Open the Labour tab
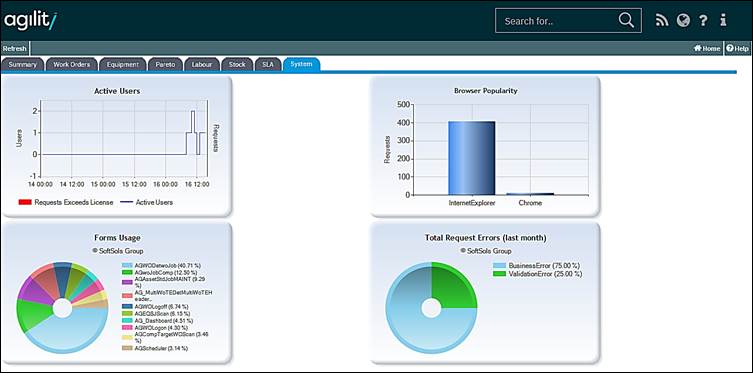The image size is (753, 373). pyautogui.click(x=202, y=64)
